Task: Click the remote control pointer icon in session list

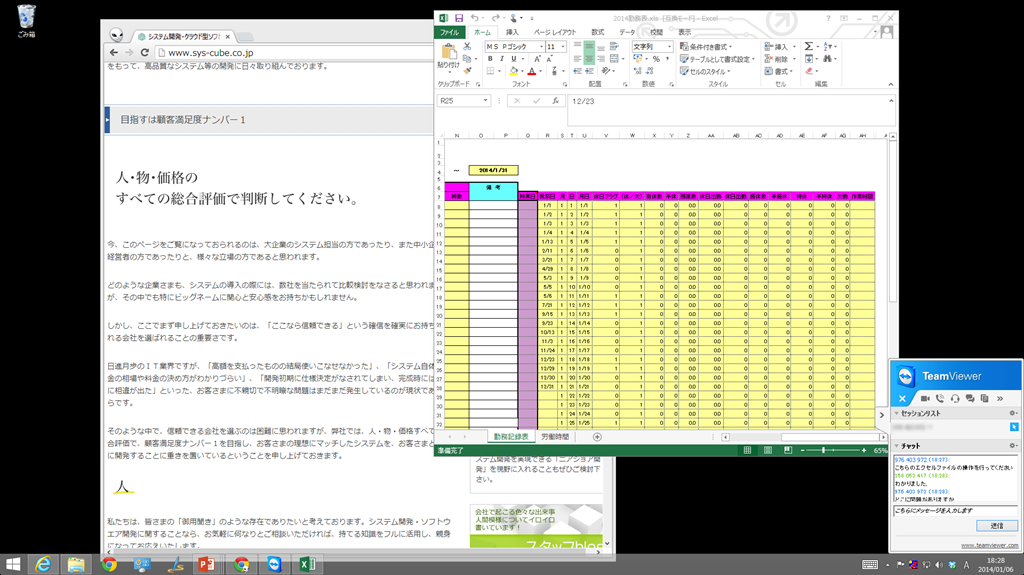Action: 1014,427
